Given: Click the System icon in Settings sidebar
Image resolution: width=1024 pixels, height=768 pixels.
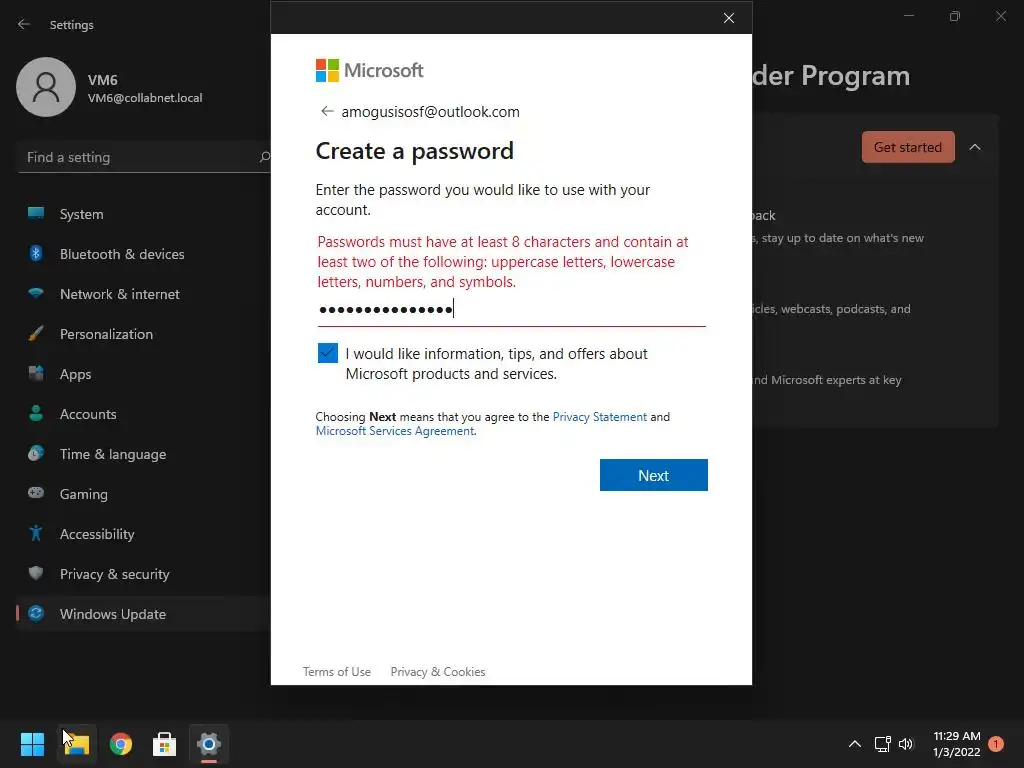Looking at the screenshot, I should pos(36,214).
